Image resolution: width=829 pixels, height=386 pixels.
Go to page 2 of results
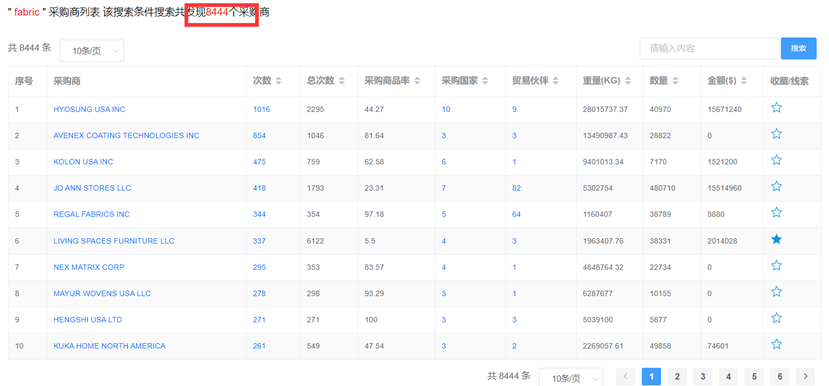pos(677,376)
